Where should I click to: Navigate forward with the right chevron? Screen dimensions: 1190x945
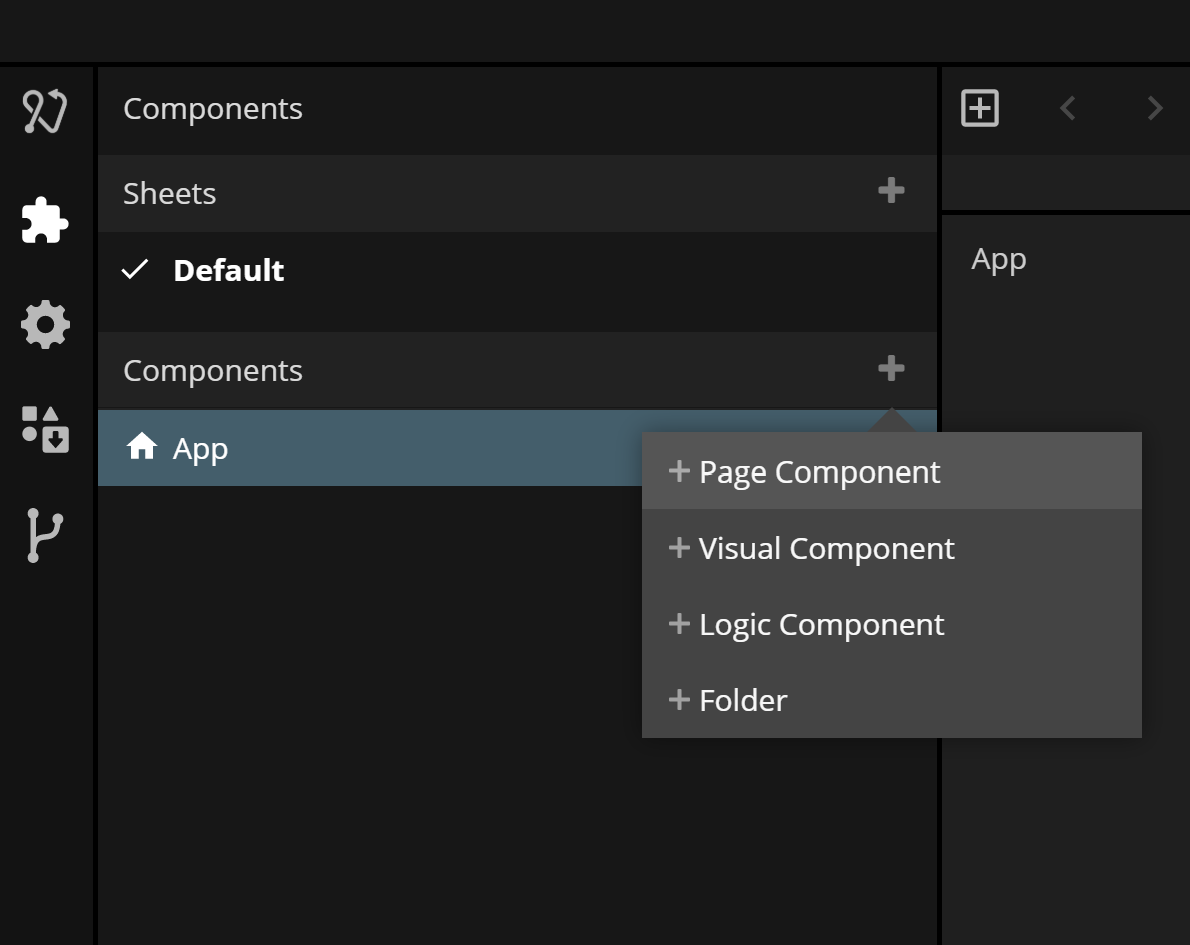[x=1155, y=108]
